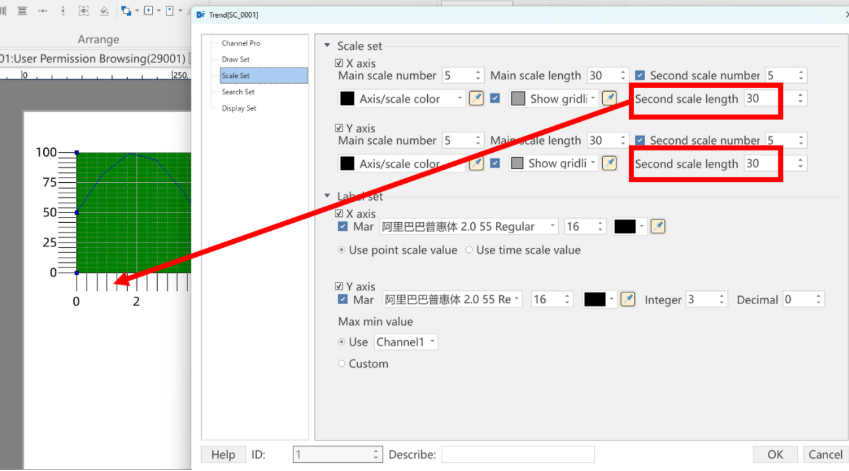Viewport: 849px width, 471px height.
Task: Open the Display Set page in the sidebar
Action: [239, 108]
